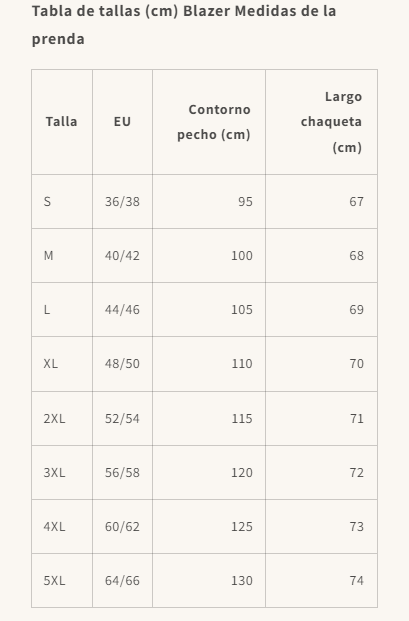Image resolution: width=409 pixels, height=621 pixels.
Task: Select the 5XL size cell
Action: click(x=62, y=581)
